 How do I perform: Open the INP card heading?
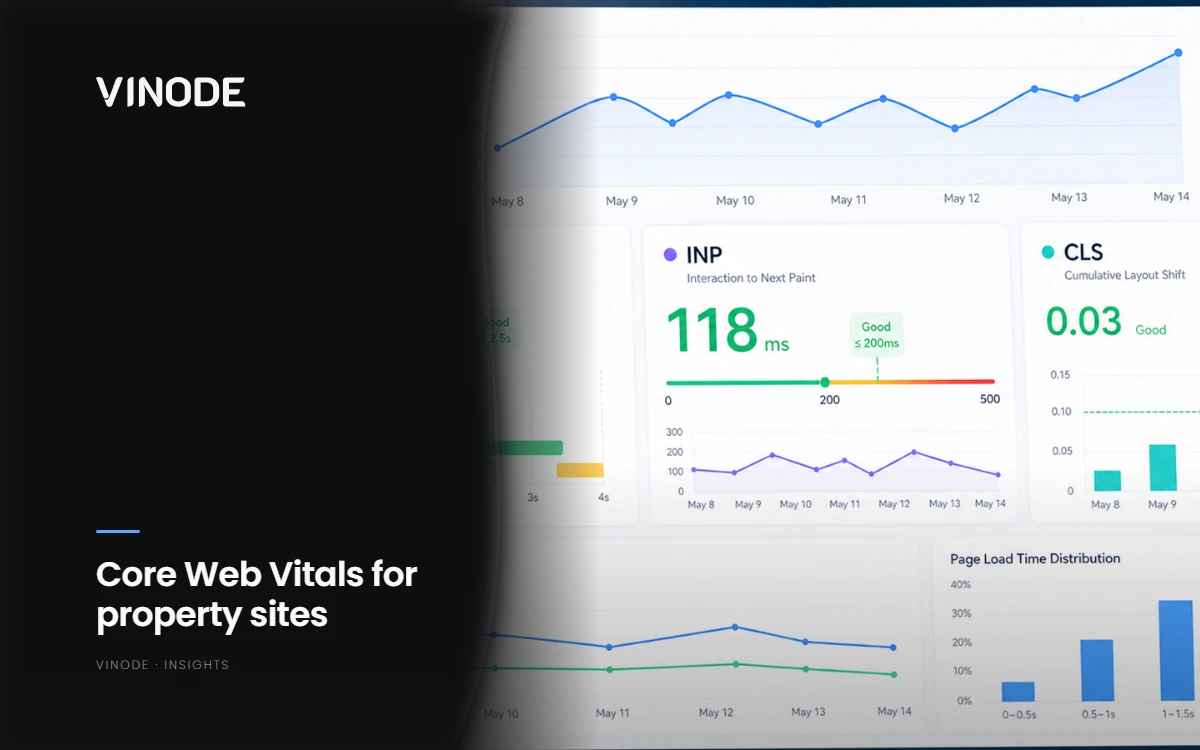click(x=704, y=255)
